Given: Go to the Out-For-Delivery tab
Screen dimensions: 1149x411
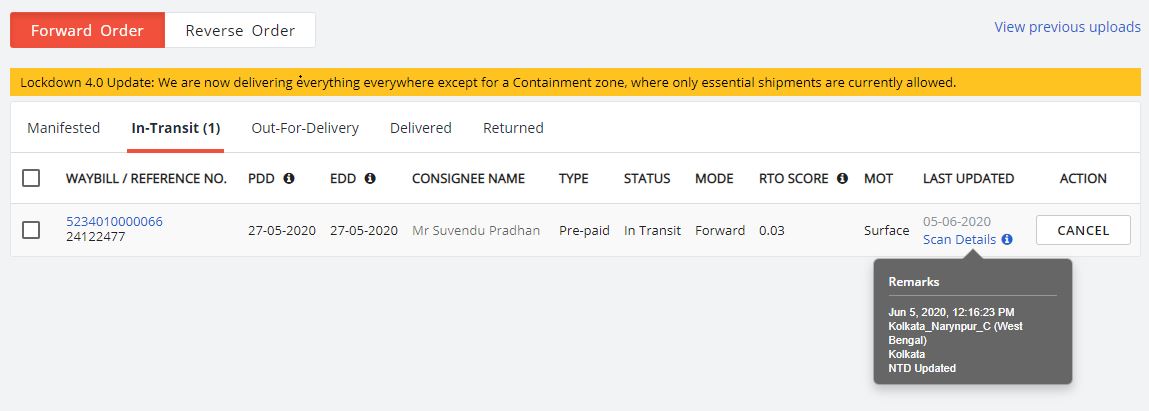Looking at the screenshot, I should 305,128.
